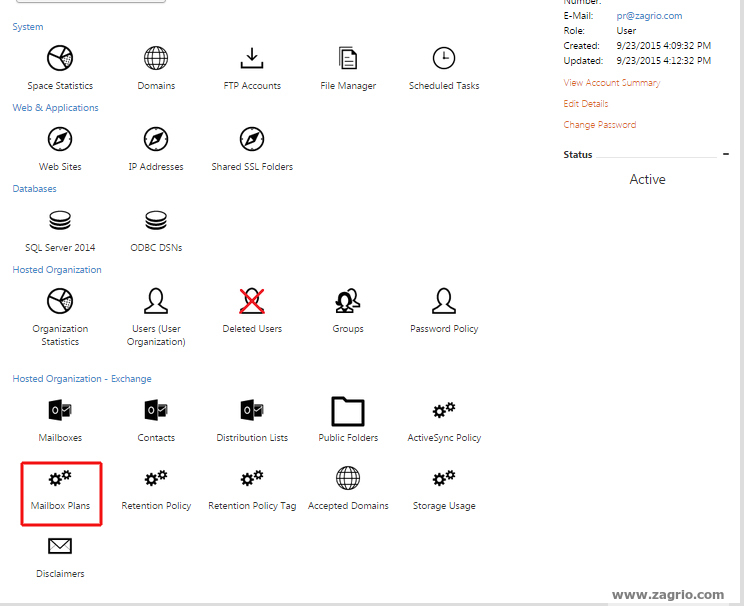
Task: Open Password Policy user icon
Action: (x=444, y=301)
